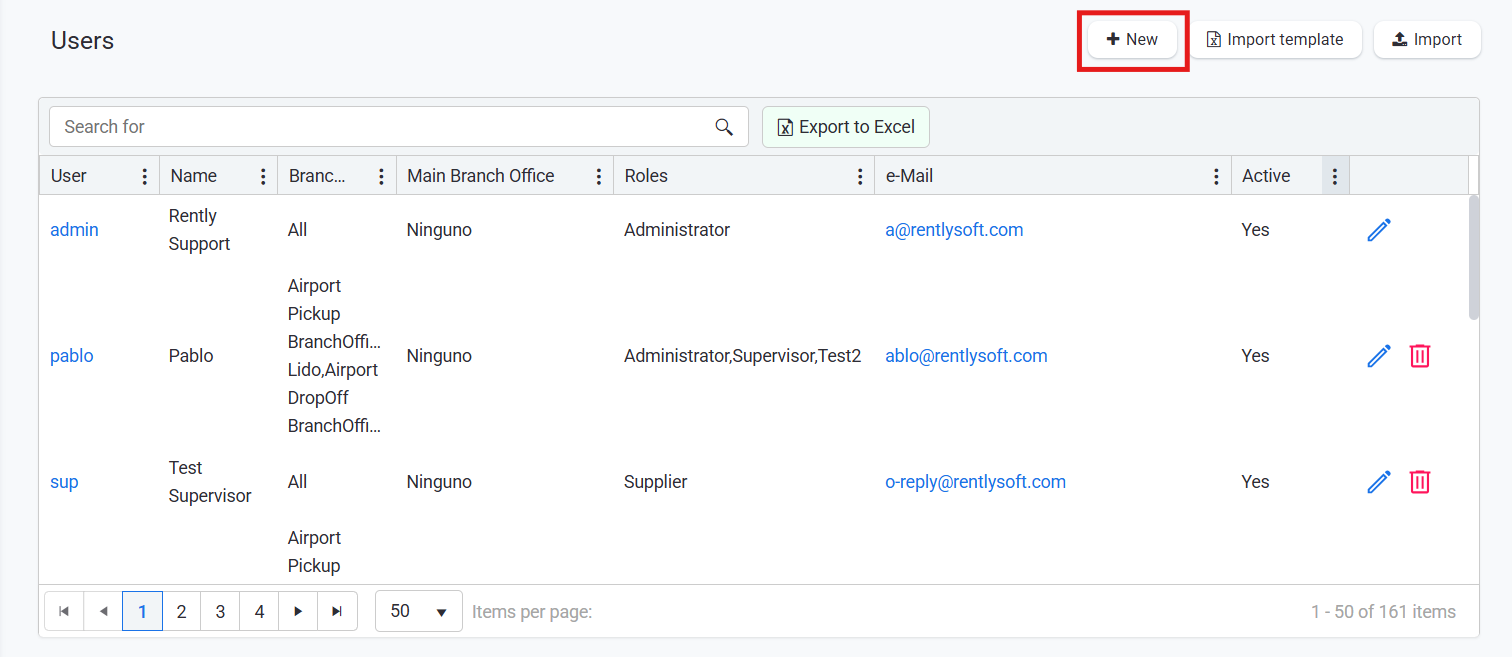
Task: Click the search magnifier icon
Action: click(724, 127)
